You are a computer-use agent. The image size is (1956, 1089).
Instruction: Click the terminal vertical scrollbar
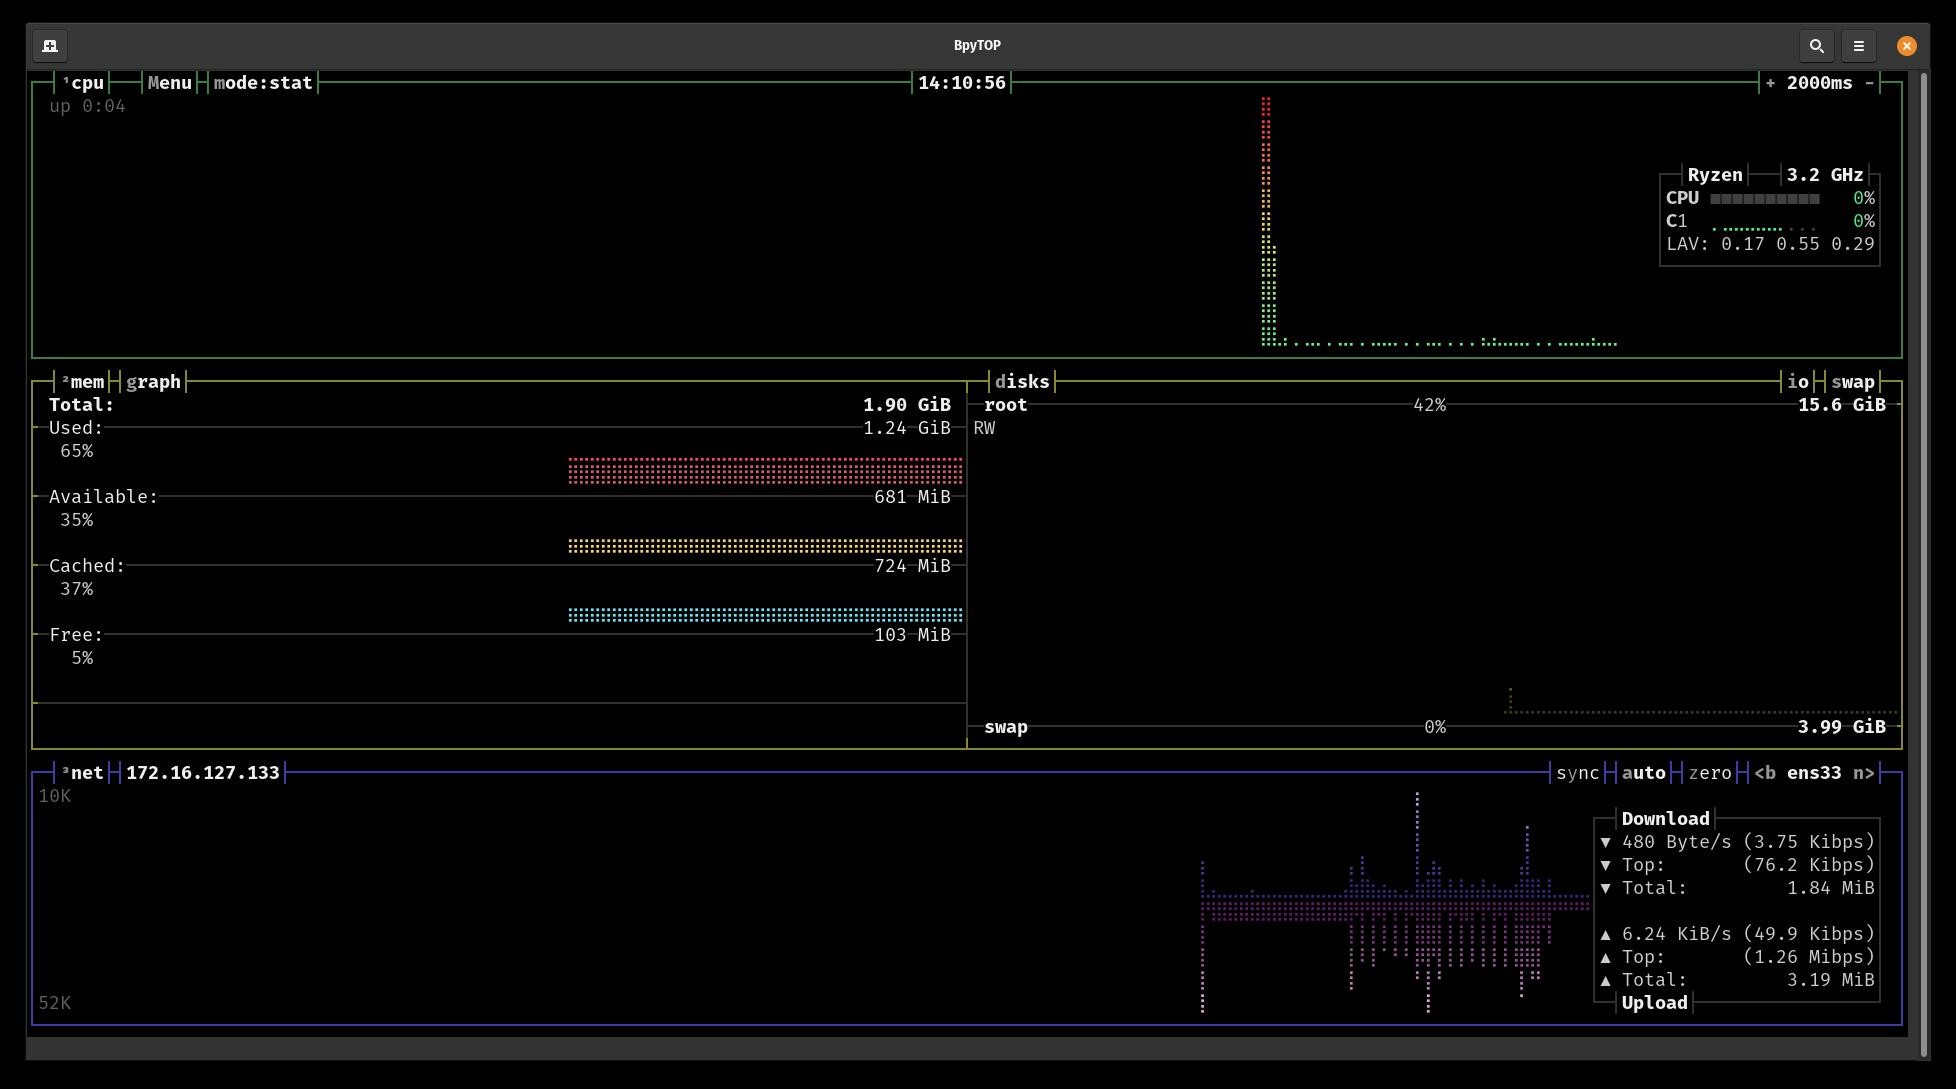point(1924,565)
